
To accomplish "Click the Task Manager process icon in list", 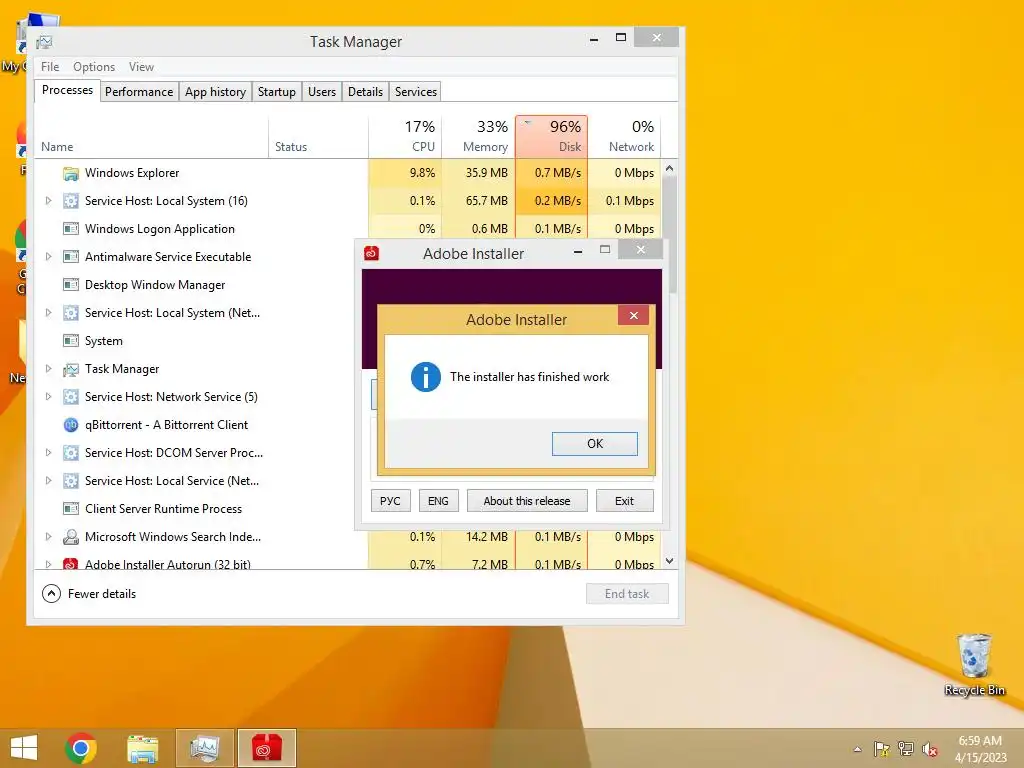I will click(x=71, y=369).
